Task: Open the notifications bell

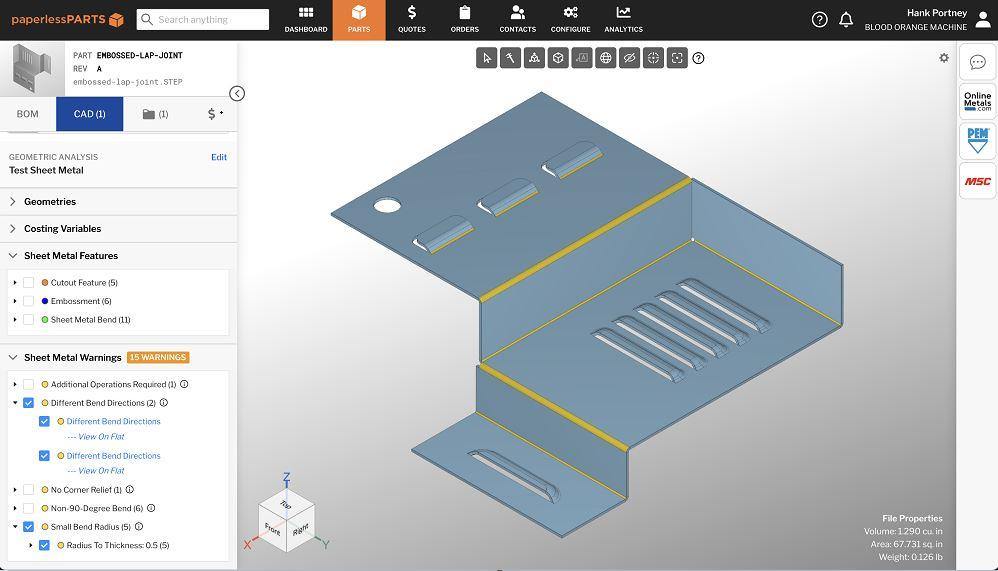Action: pyautogui.click(x=846, y=20)
